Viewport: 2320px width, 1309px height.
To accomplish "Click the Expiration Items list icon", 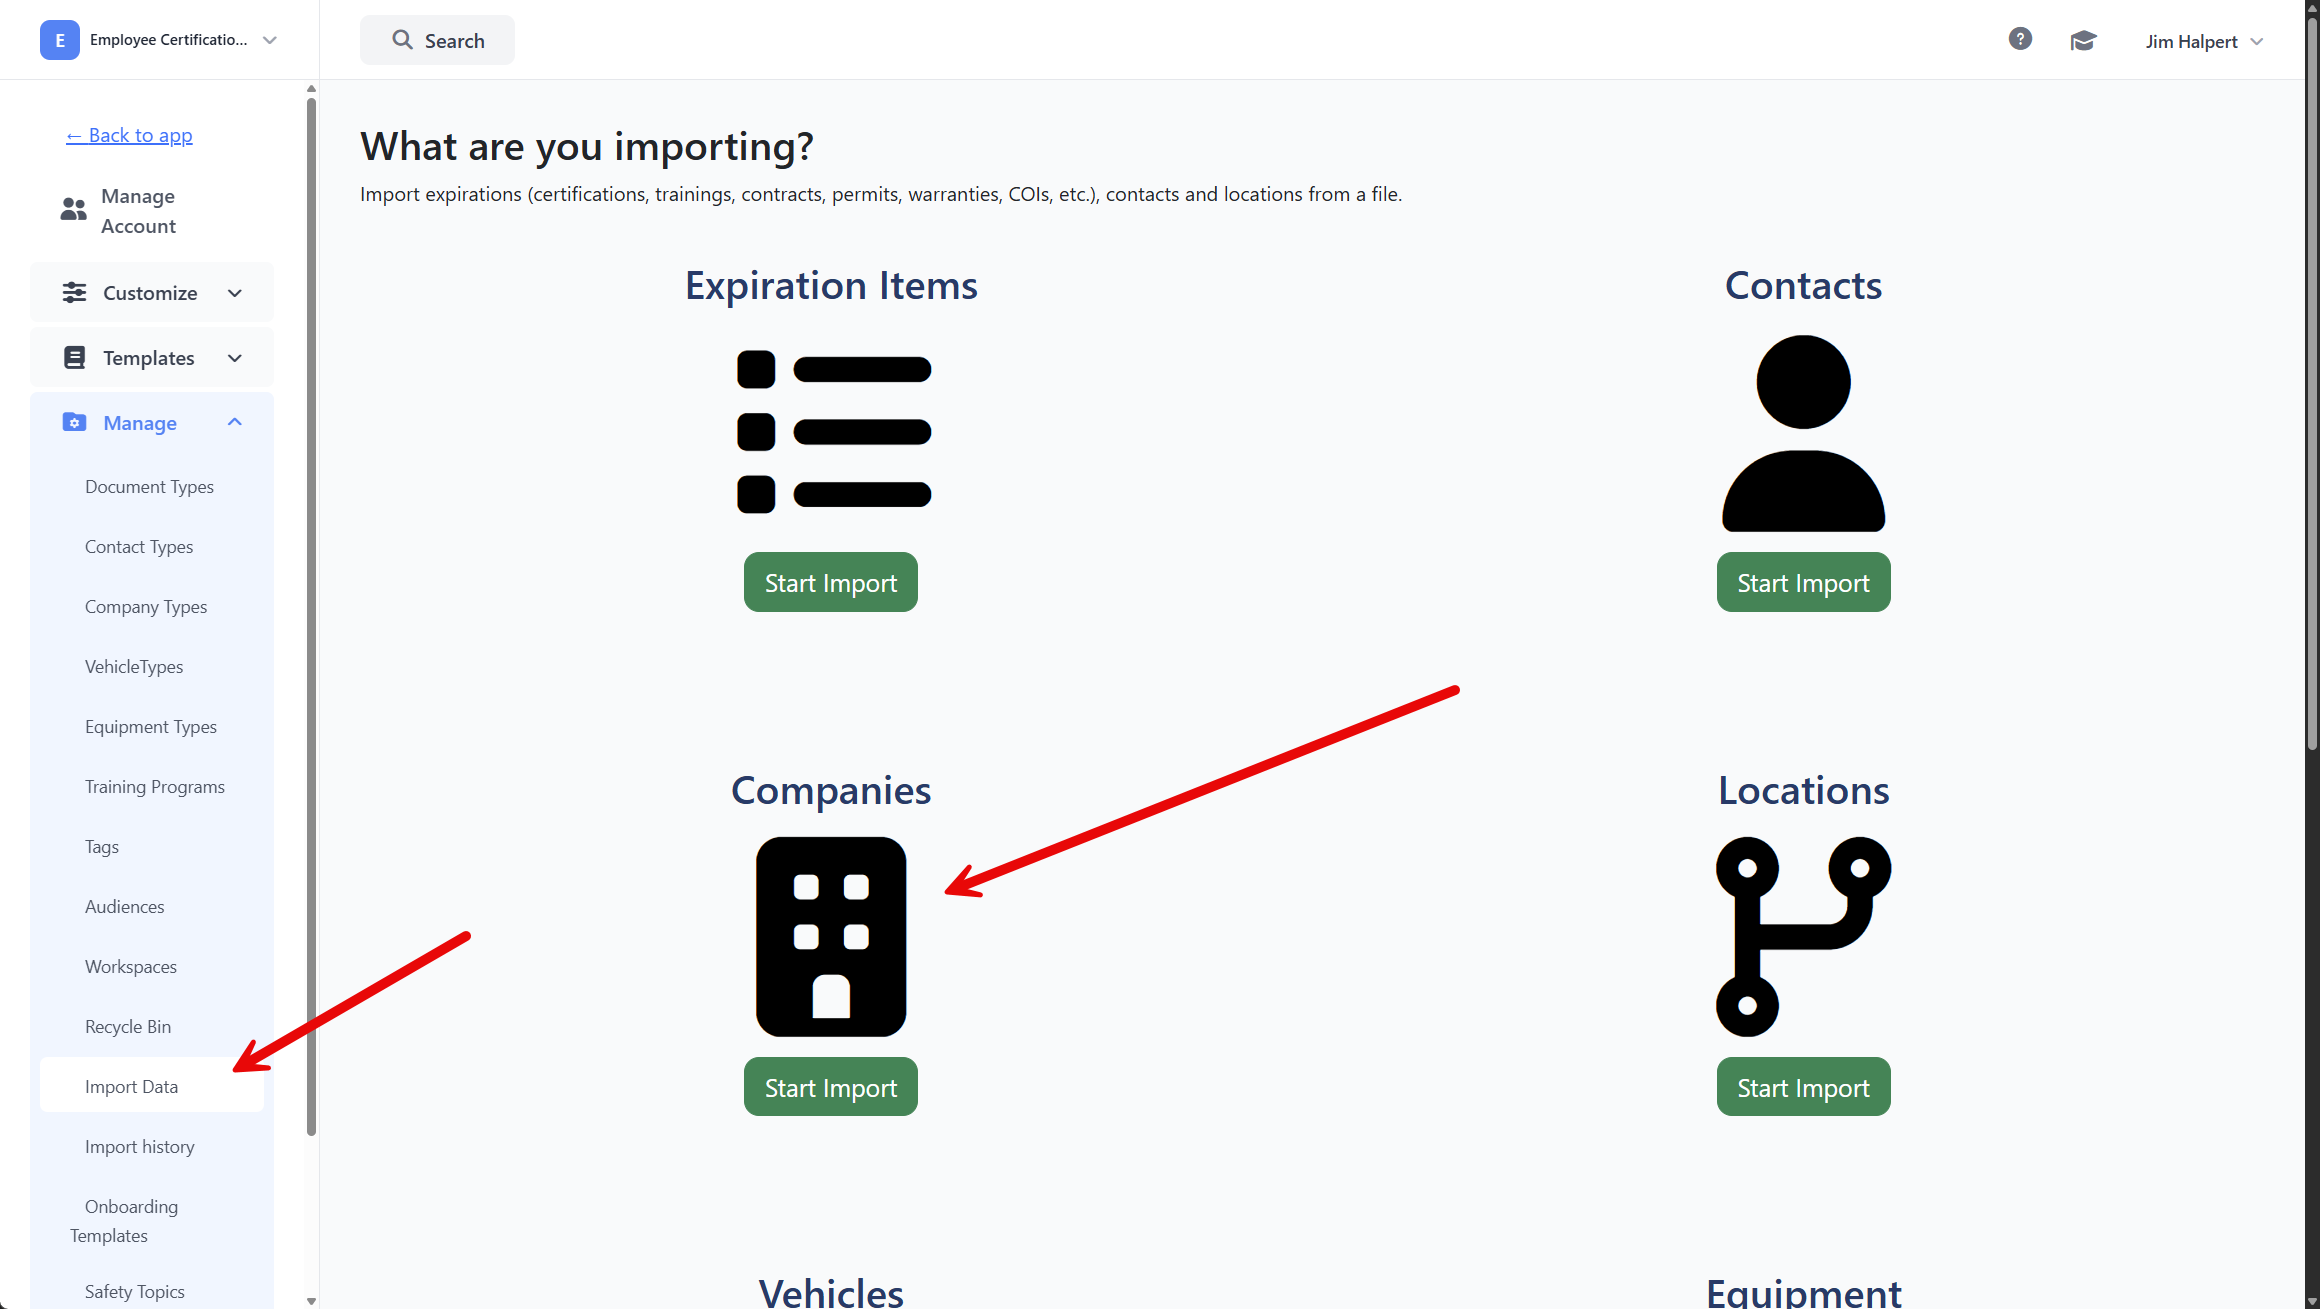I will (833, 432).
